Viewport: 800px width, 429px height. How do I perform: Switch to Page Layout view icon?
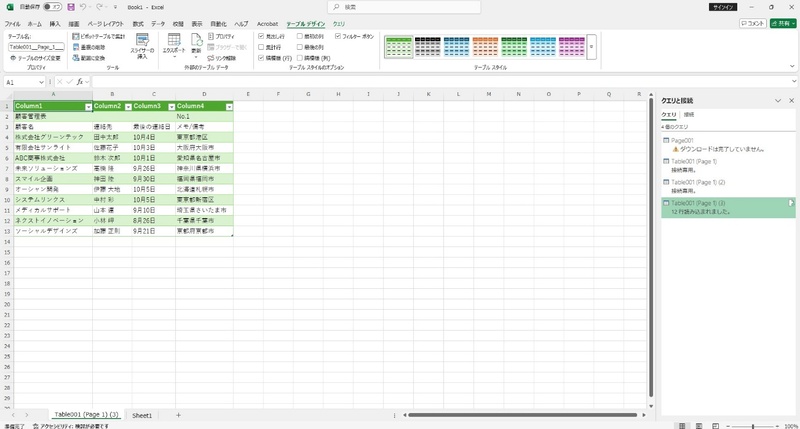coord(699,426)
